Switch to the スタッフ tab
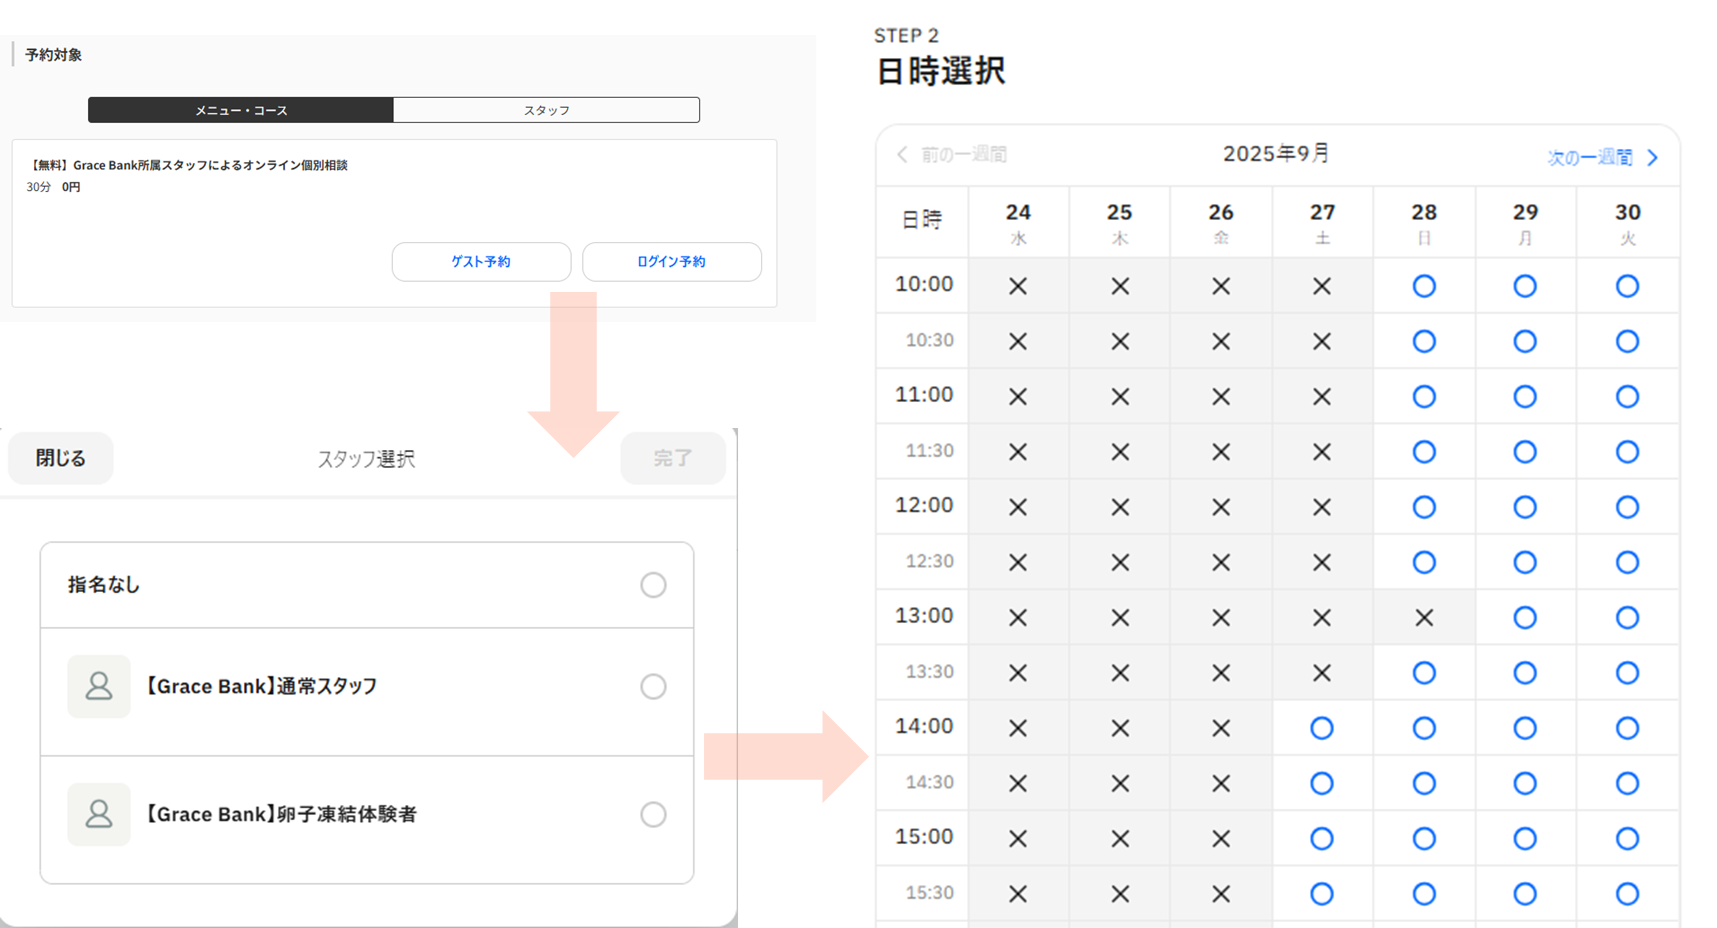Screen dimensions: 1717x928 pos(546,110)
